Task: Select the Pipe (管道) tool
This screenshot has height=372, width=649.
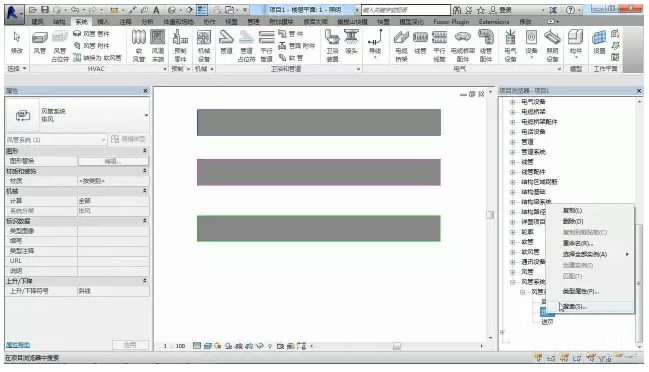Action: click(x=226, y=43)
